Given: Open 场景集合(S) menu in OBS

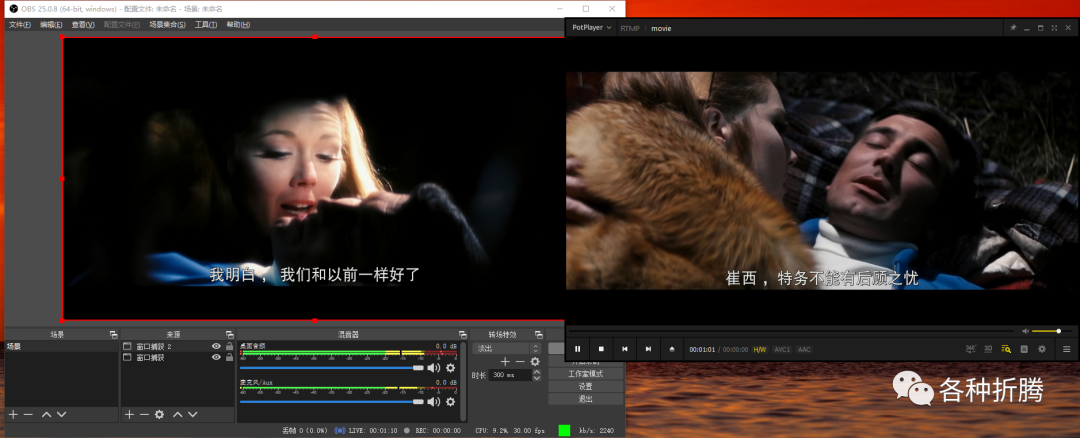Looking at the screenshot, I should (167, 25).
